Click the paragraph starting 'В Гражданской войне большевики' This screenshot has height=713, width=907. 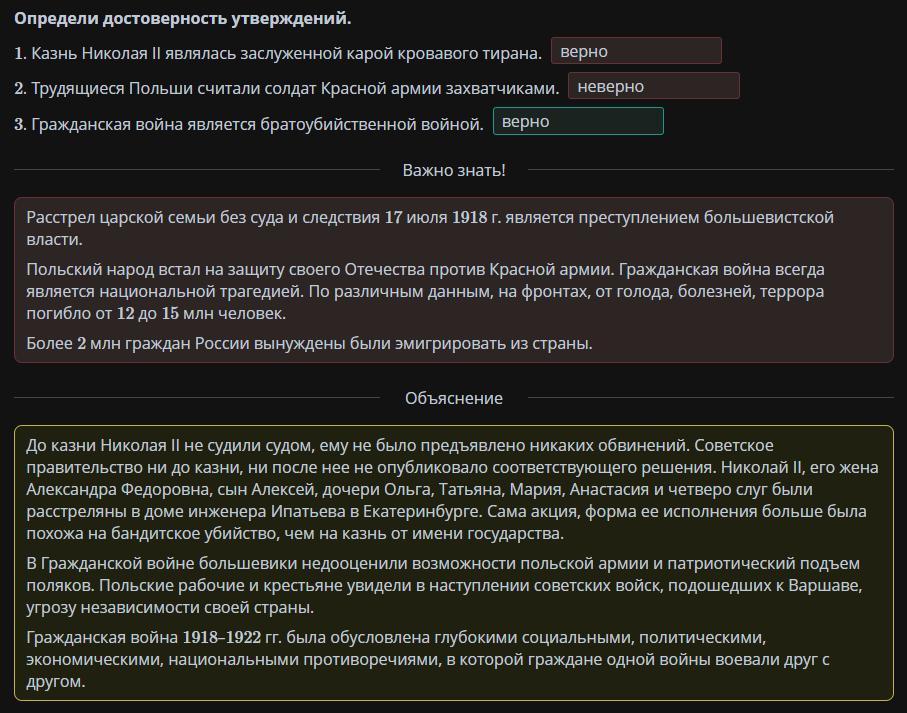(443, 585)
